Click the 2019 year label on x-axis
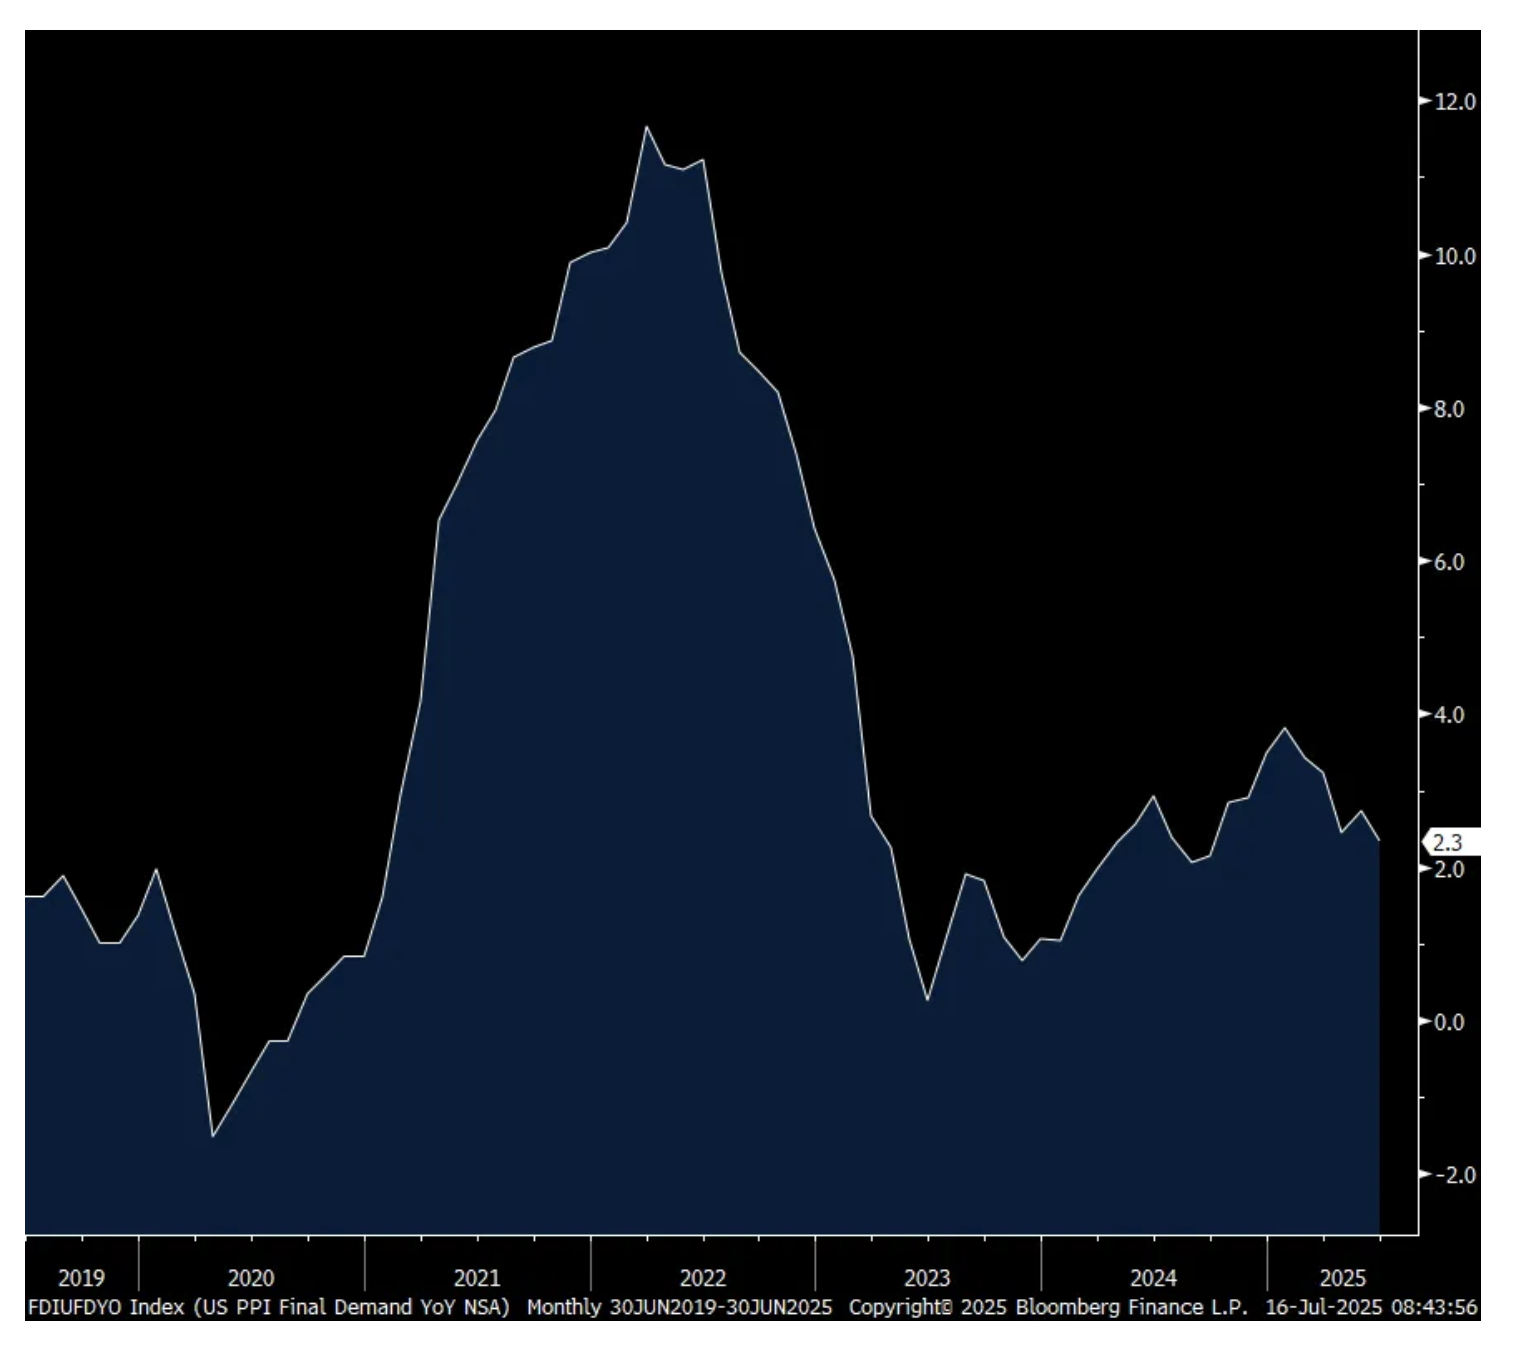This screenshot has height=1366, width=1524. tap(81, 1278)
